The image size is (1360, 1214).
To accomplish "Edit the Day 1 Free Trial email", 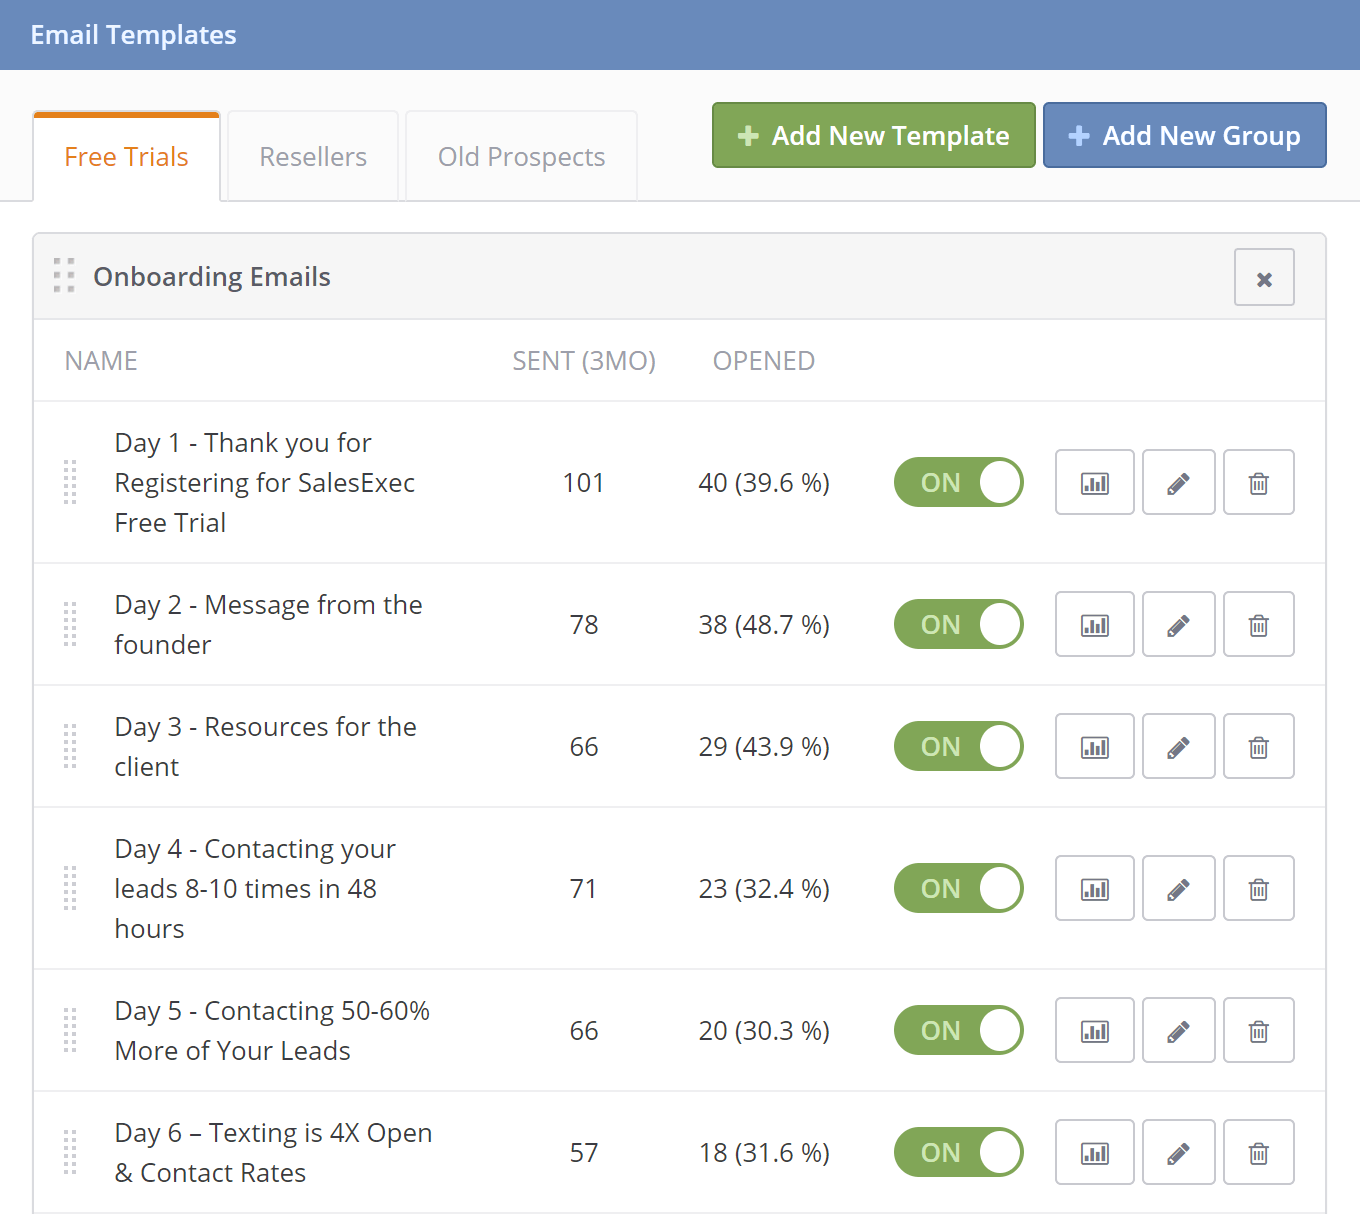I will [x=1178, y=482].
